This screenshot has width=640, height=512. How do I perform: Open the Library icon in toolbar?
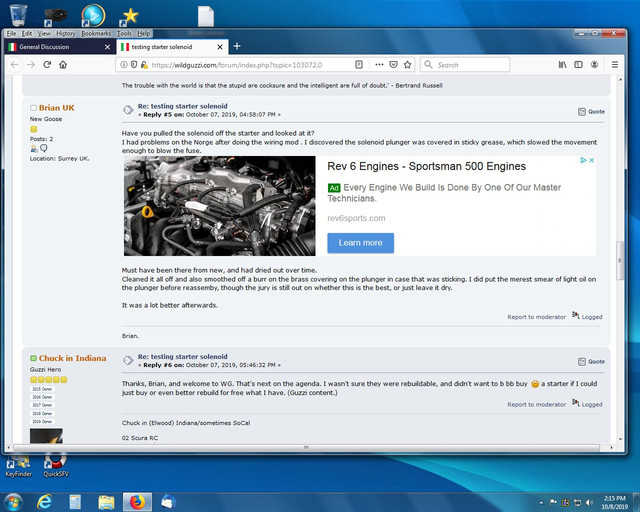(x=562, y=65)
